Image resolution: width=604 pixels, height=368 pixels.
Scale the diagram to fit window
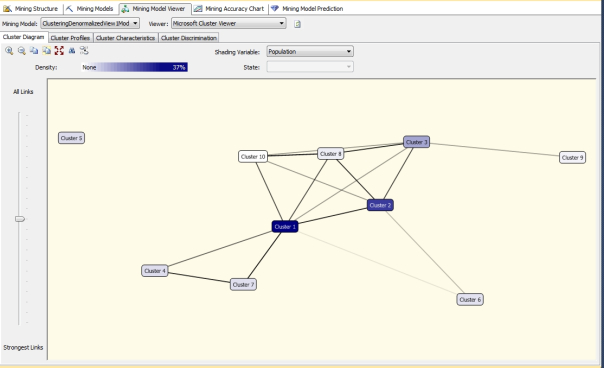[x=59, y=50]
